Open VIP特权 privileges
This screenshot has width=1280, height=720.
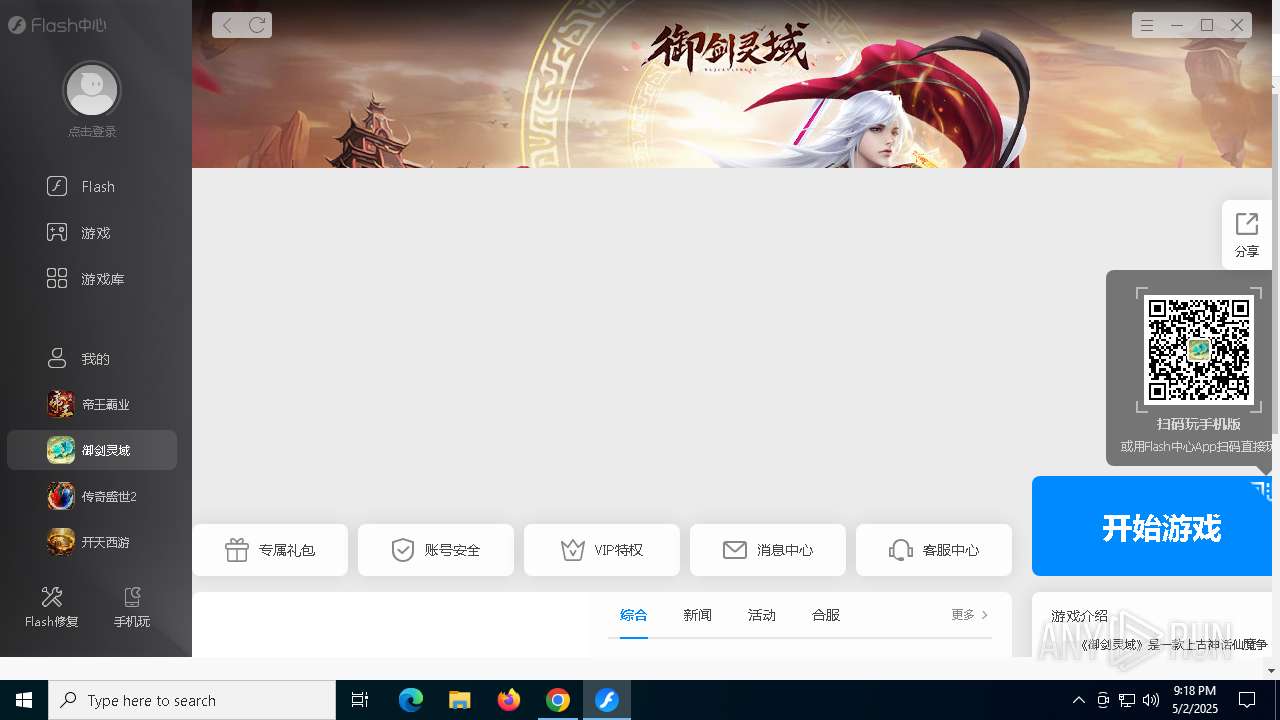(x=602, y=550)
